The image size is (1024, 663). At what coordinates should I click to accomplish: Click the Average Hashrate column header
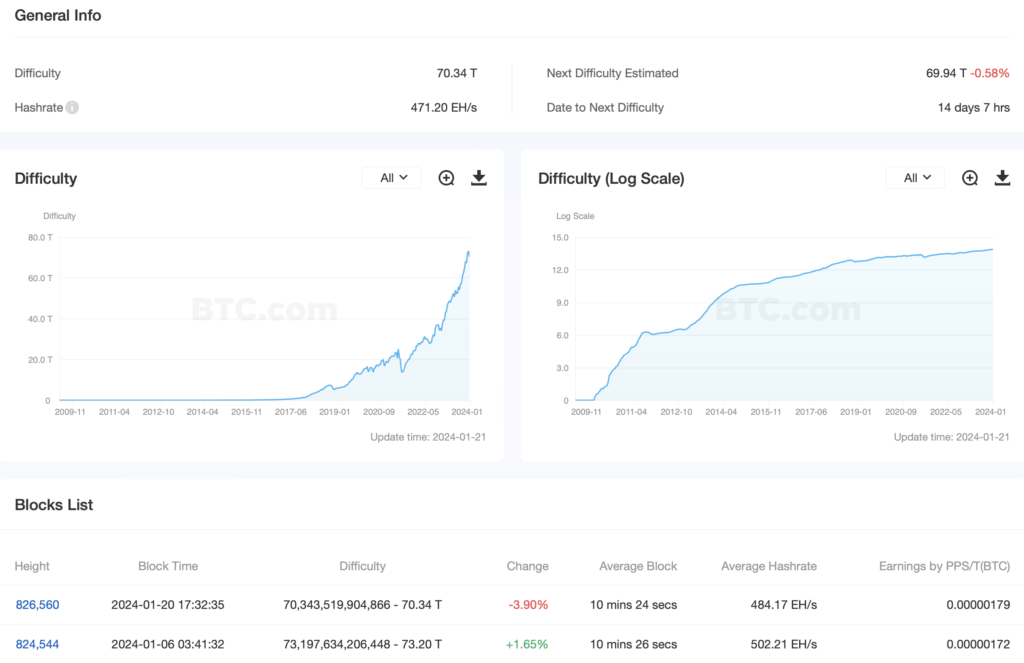[768, 566]
